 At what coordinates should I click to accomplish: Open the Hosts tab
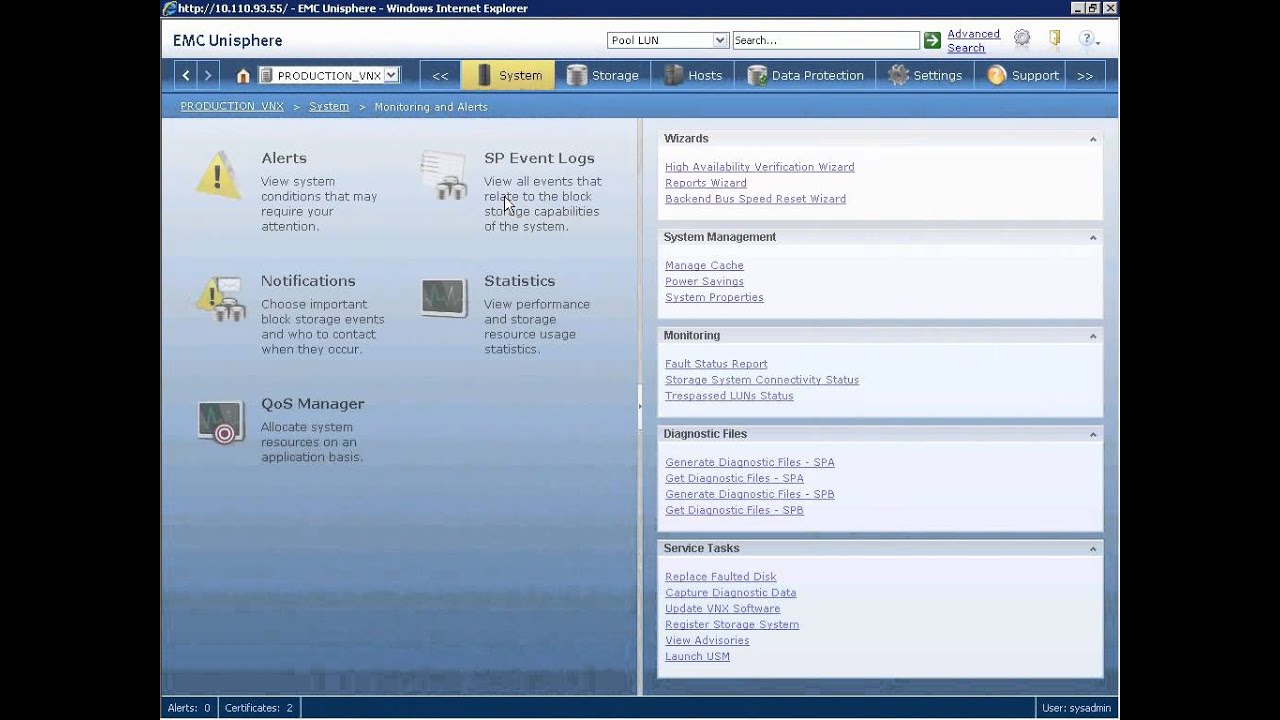pos(693,75)
